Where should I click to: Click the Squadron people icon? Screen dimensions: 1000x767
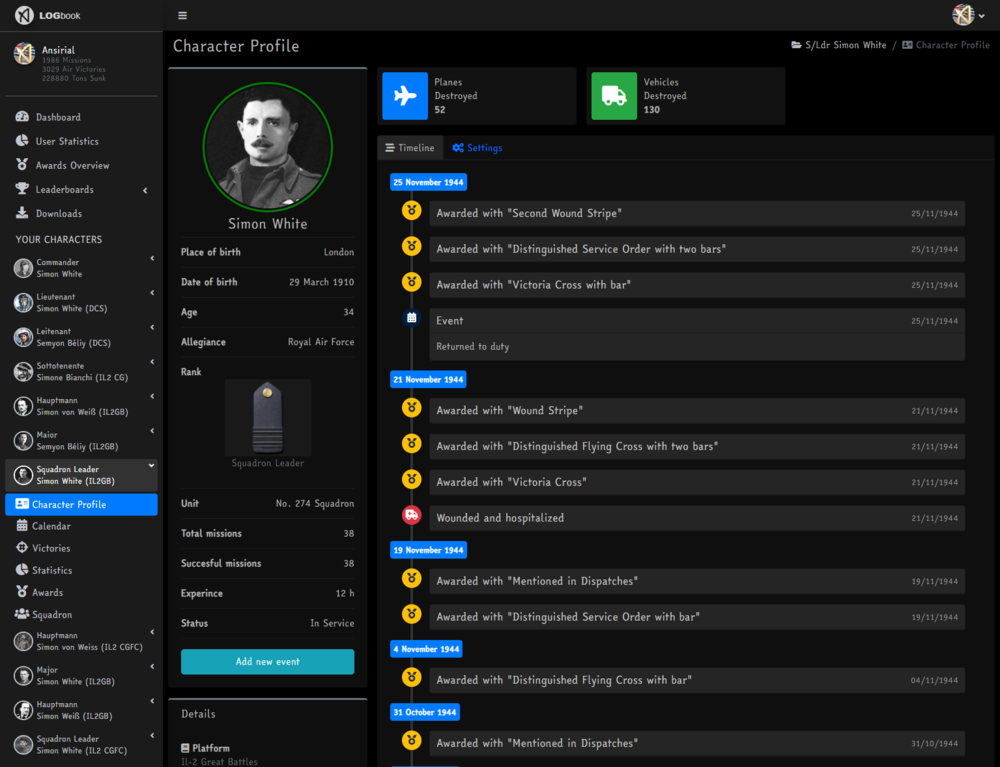click(x=22, y=614)
